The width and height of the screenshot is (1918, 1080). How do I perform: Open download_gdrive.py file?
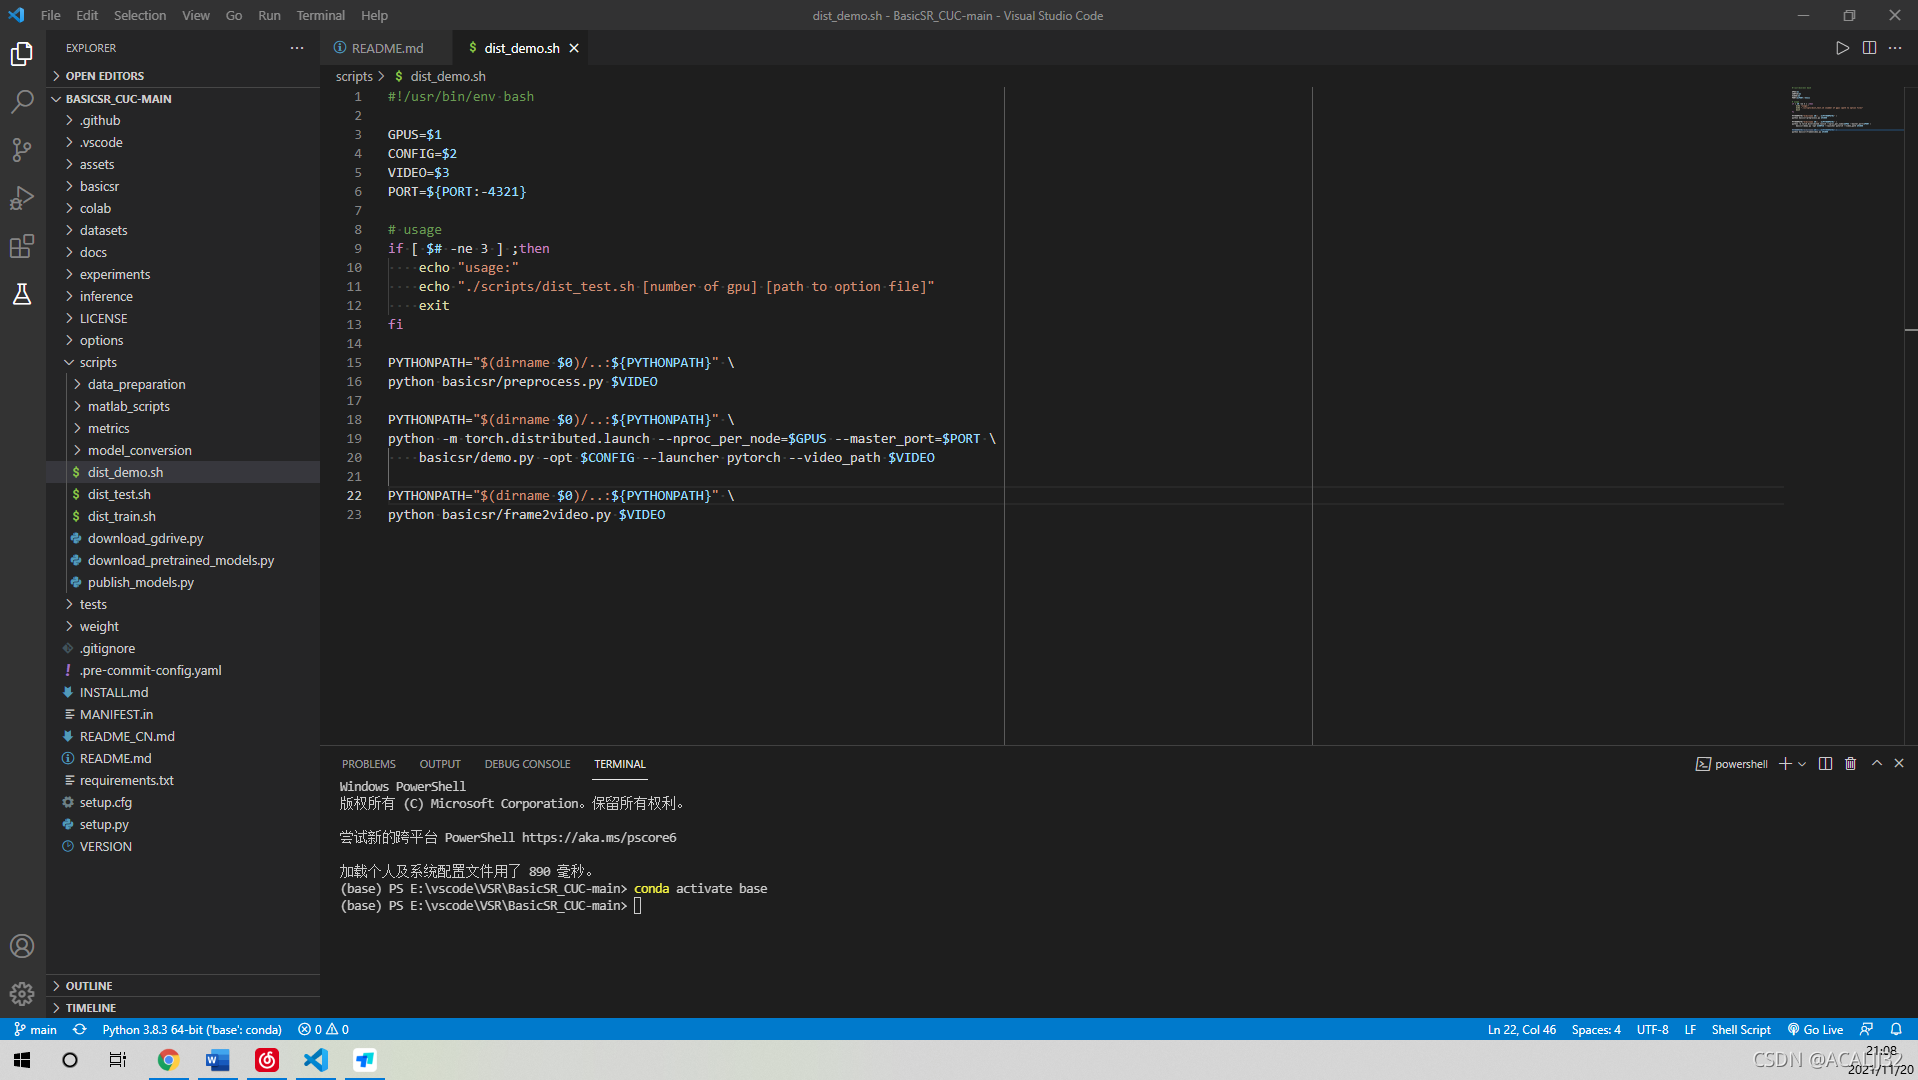(x=183, y=538)
